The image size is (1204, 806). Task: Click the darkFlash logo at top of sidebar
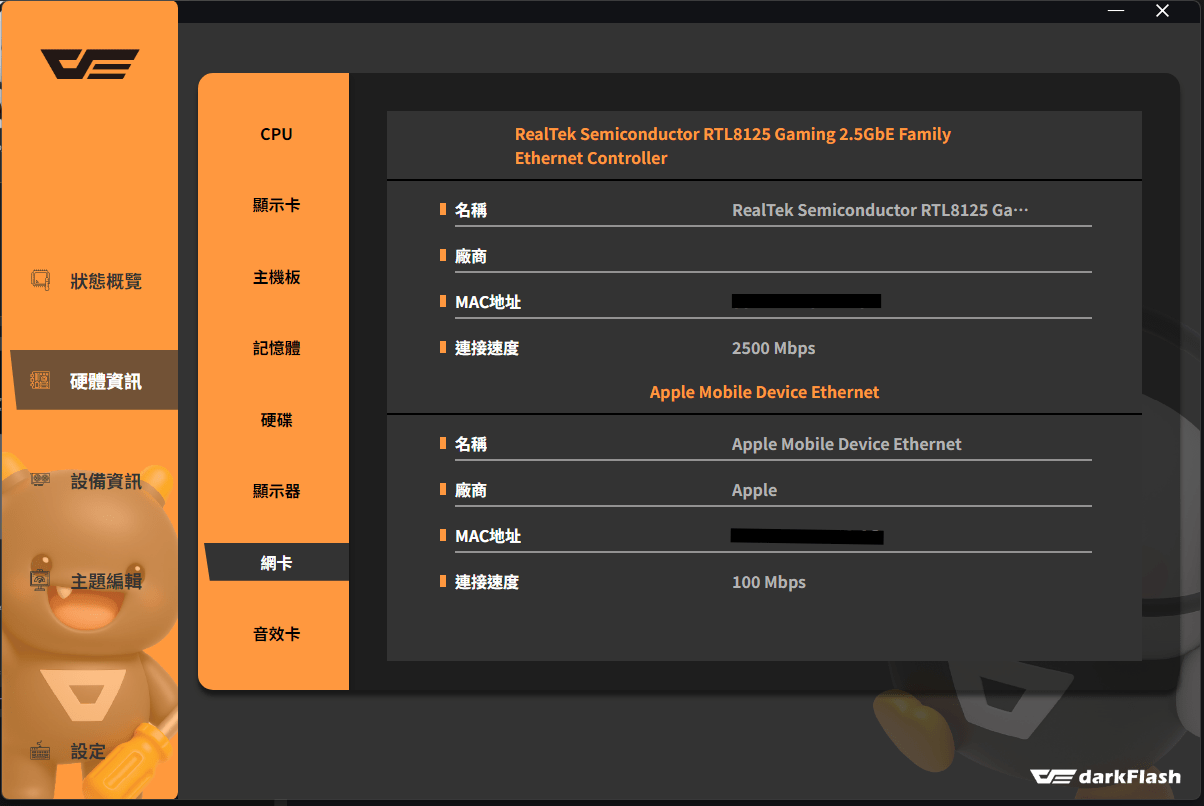[x=90, y=64]
